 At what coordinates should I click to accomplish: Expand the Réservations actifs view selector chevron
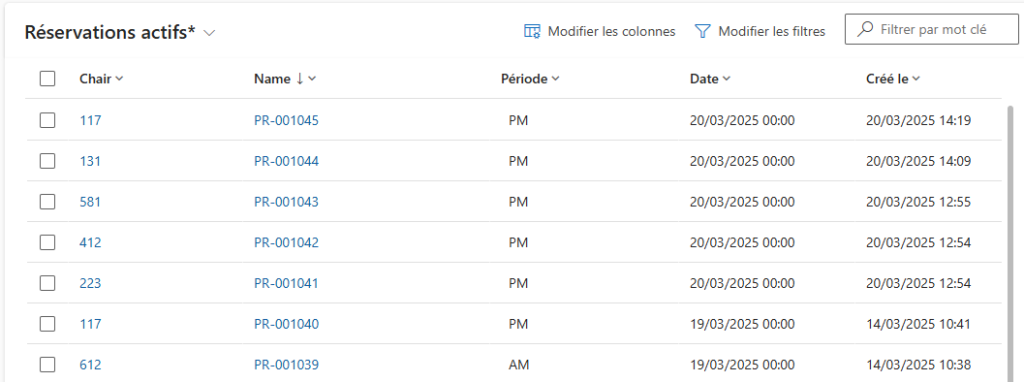209,33
